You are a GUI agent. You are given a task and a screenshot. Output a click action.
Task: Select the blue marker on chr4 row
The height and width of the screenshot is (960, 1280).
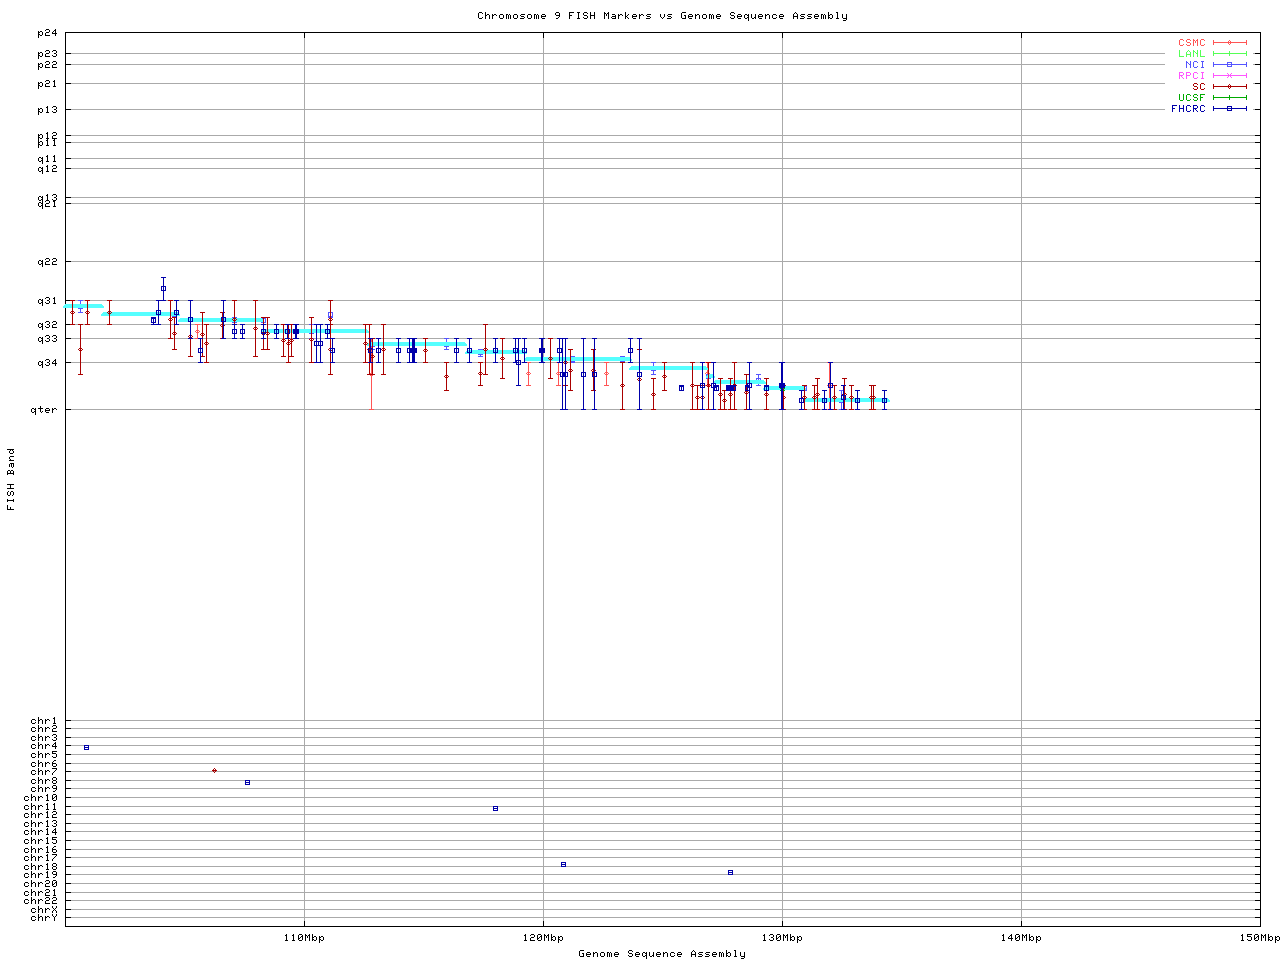(x=87, y=748)
